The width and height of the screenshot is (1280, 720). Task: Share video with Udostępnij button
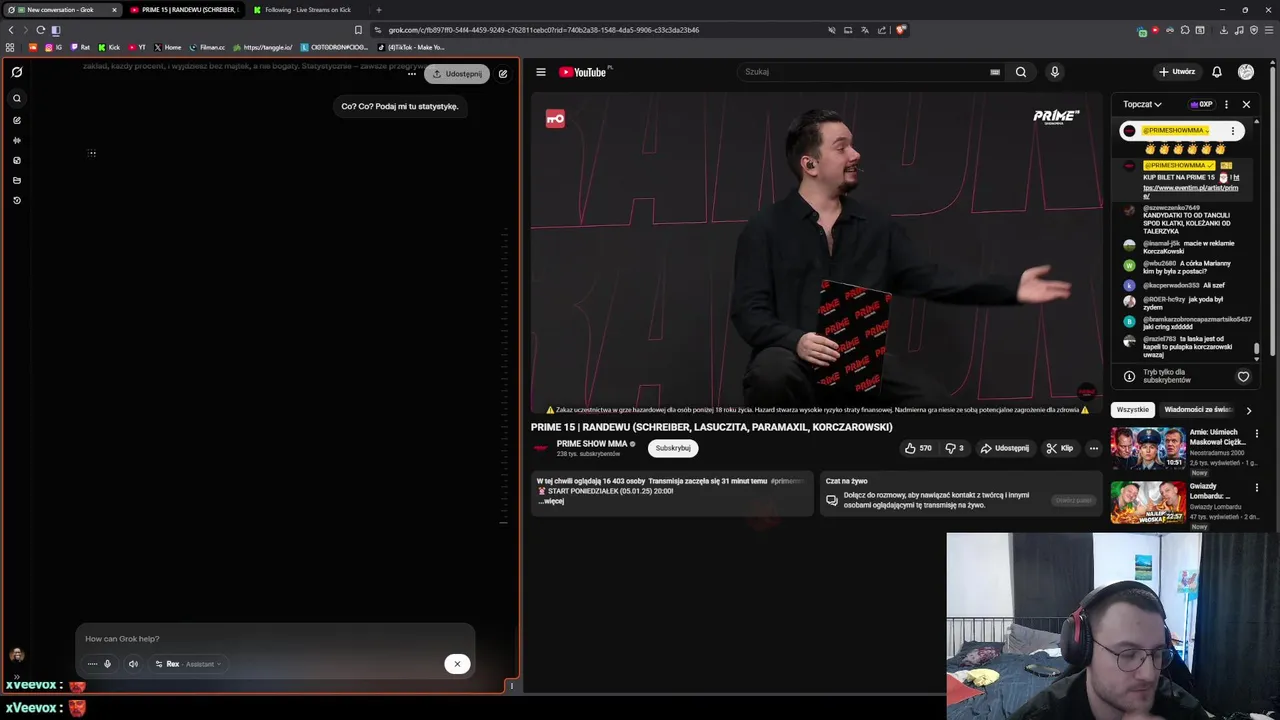pyautogui.click(x=1005, y=448)
